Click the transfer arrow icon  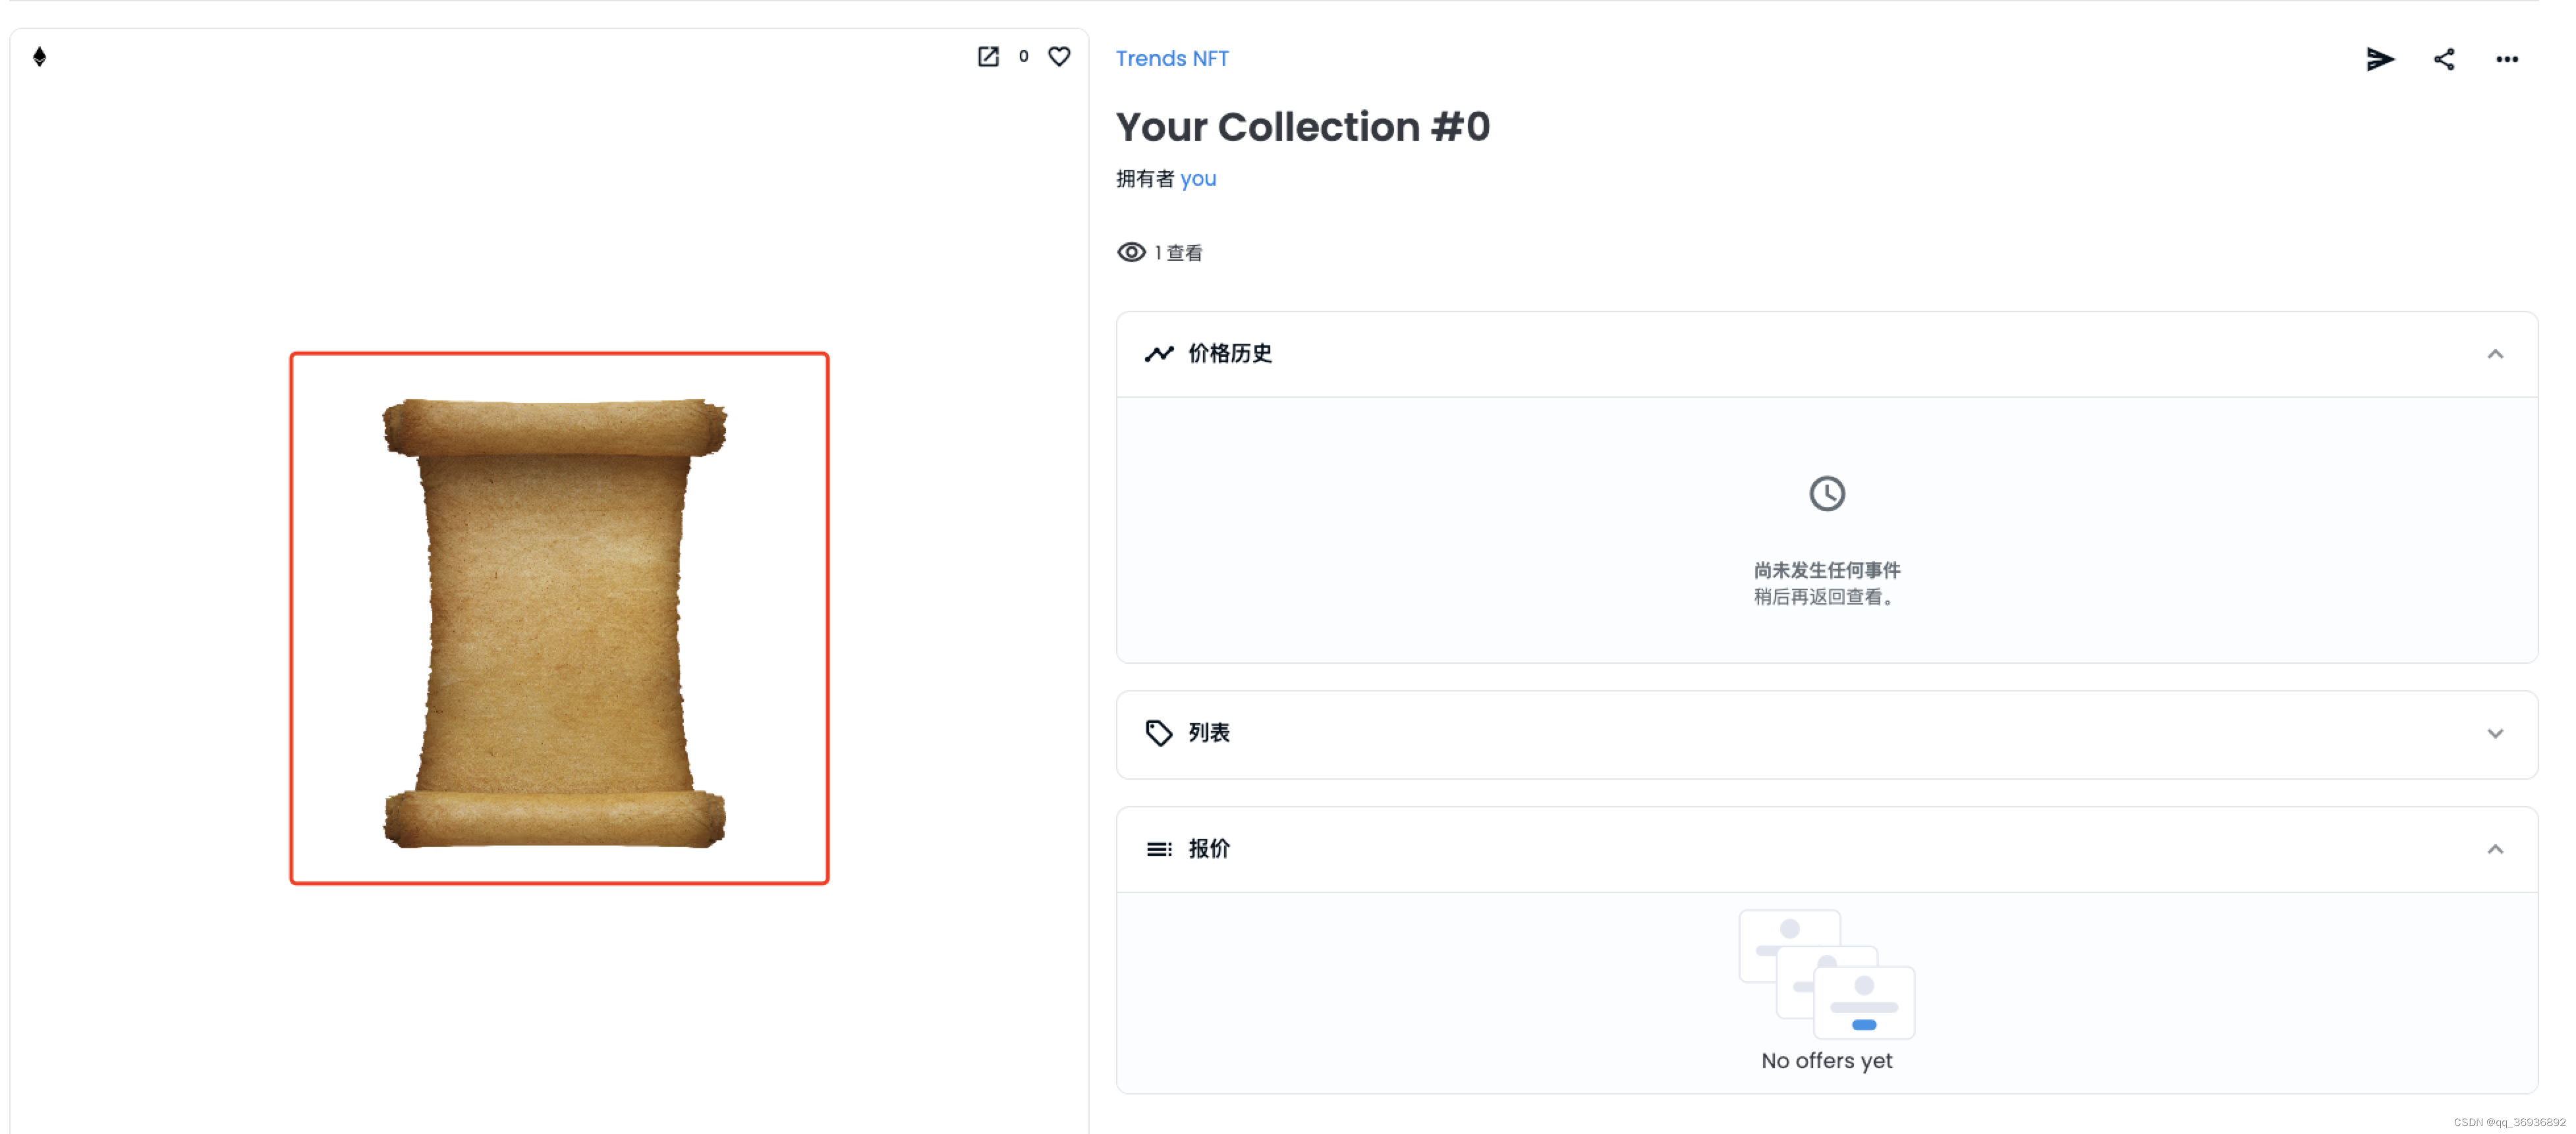(x=2379, y=59)
